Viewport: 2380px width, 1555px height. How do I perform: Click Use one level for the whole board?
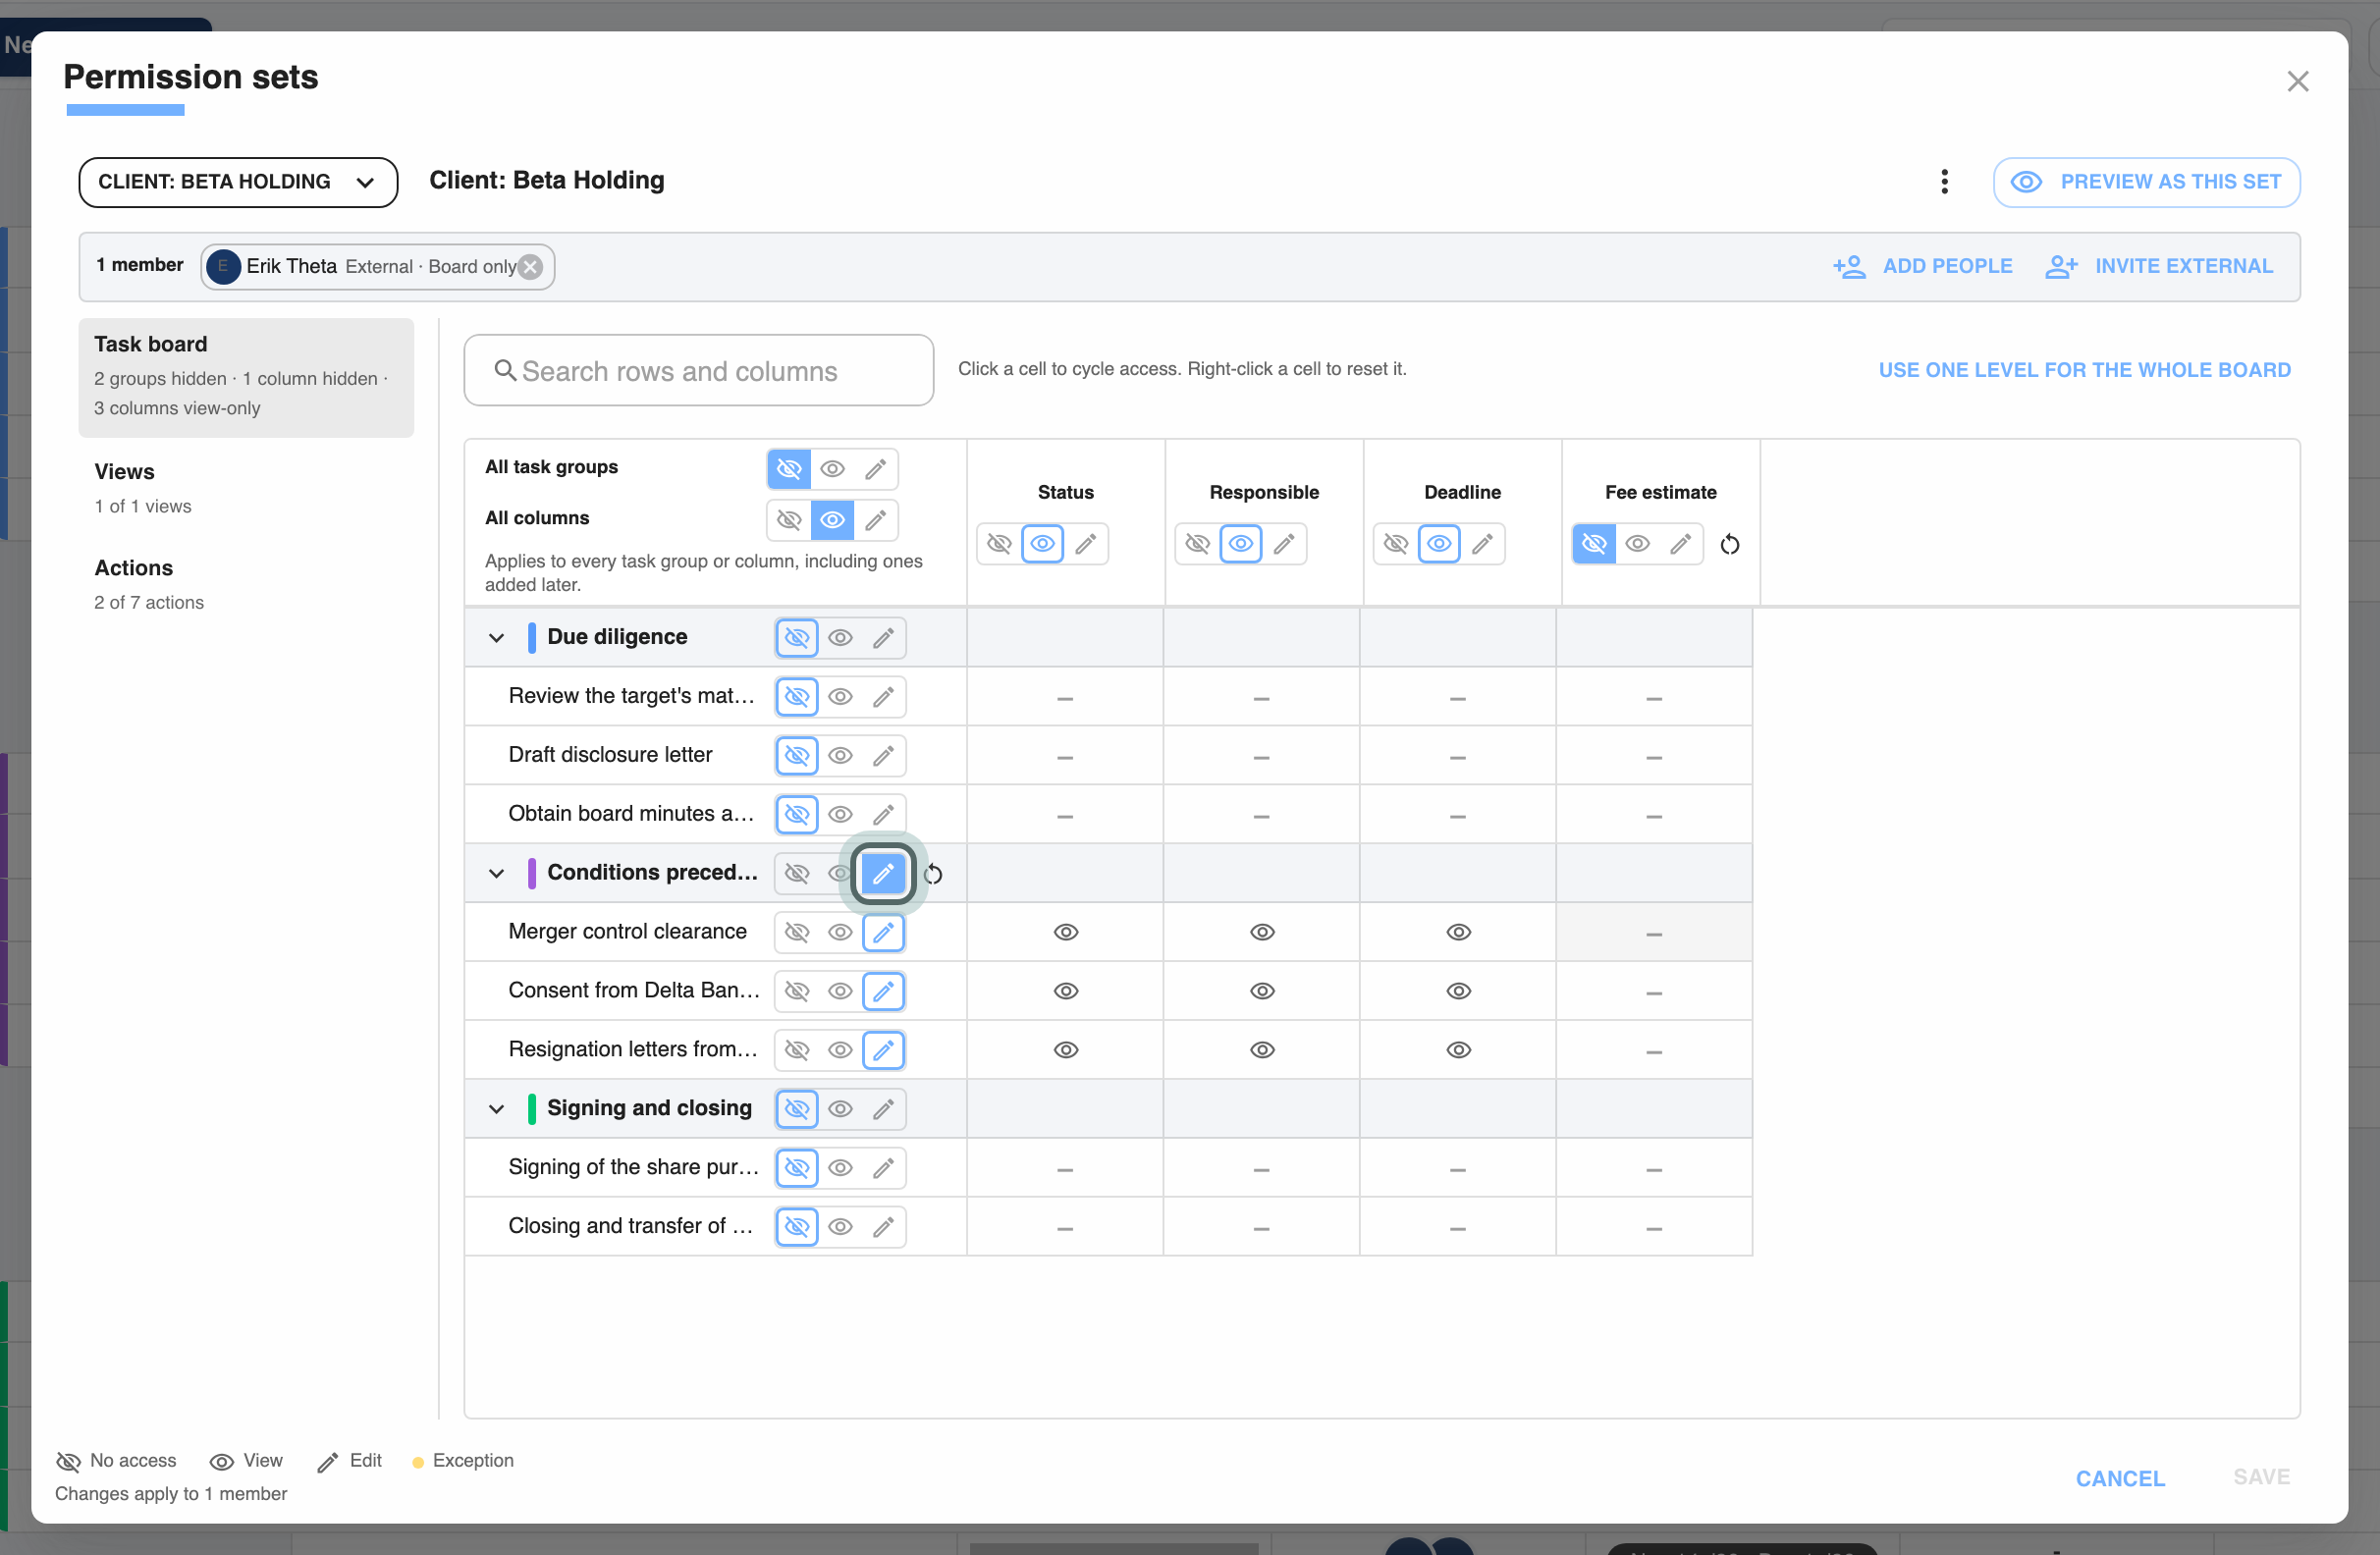2084,370
